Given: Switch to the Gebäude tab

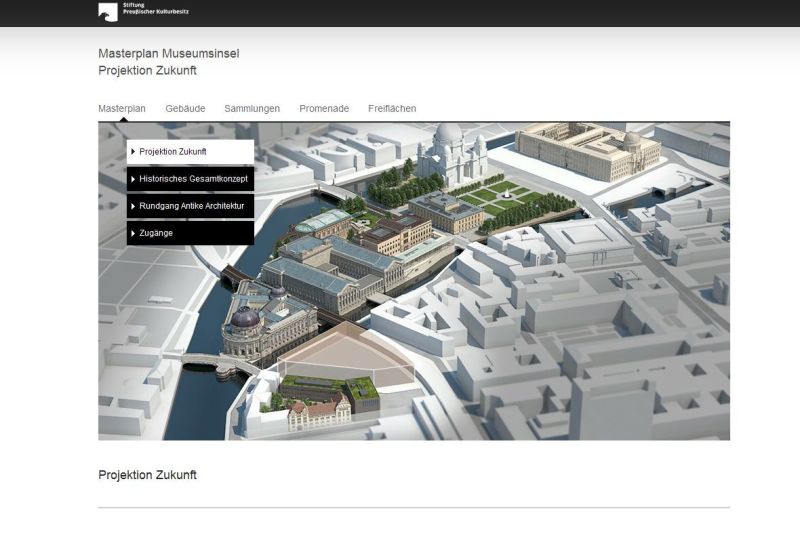Looking at the screenshot, I should pyautogui.click(x=185, y=109).
